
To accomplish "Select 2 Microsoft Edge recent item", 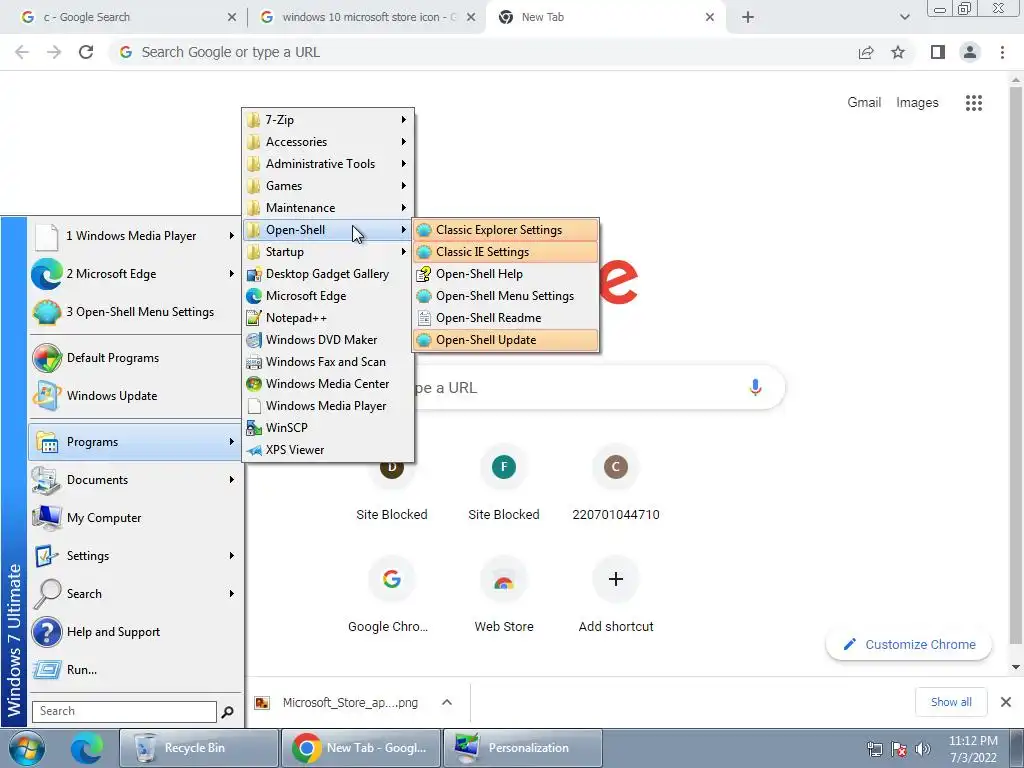I will click(135, 274).
